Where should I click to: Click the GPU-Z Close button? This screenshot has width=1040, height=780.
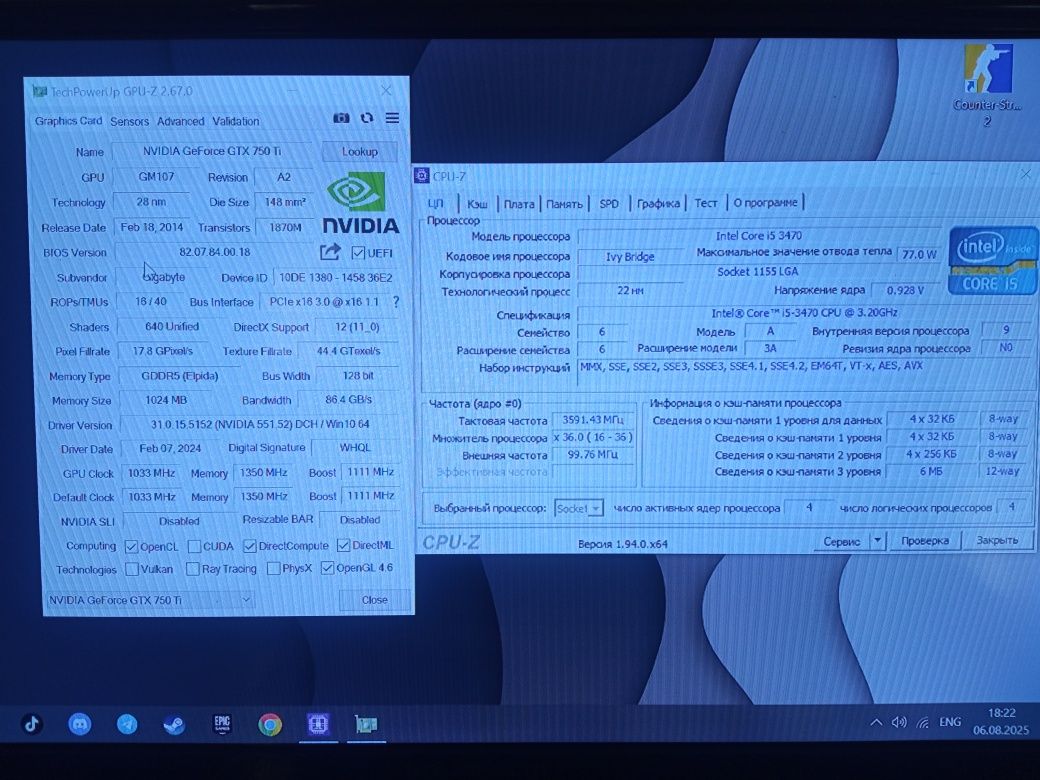point(374,600)
